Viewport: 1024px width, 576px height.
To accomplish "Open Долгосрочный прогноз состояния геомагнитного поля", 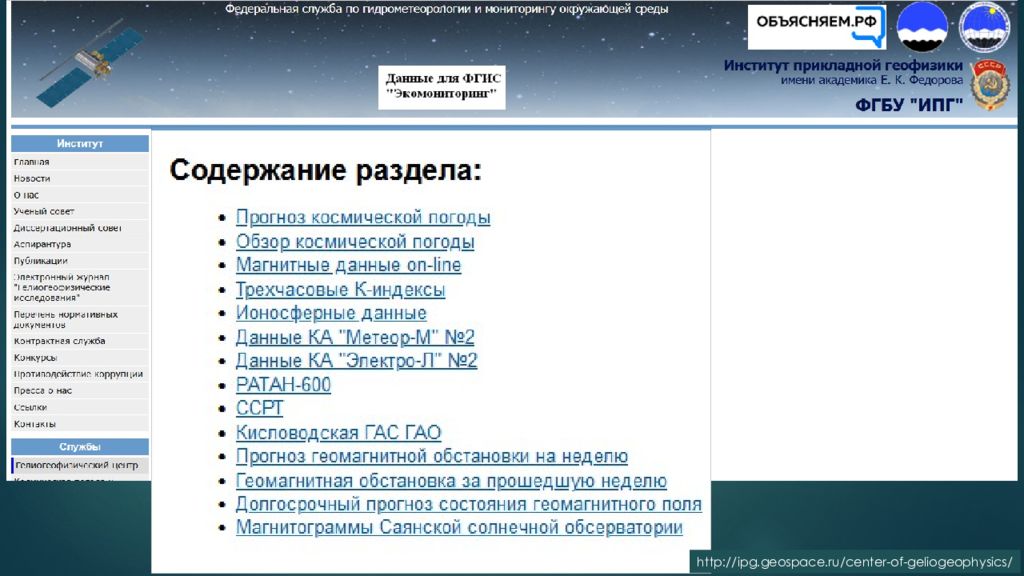I will tap(468, 504).
